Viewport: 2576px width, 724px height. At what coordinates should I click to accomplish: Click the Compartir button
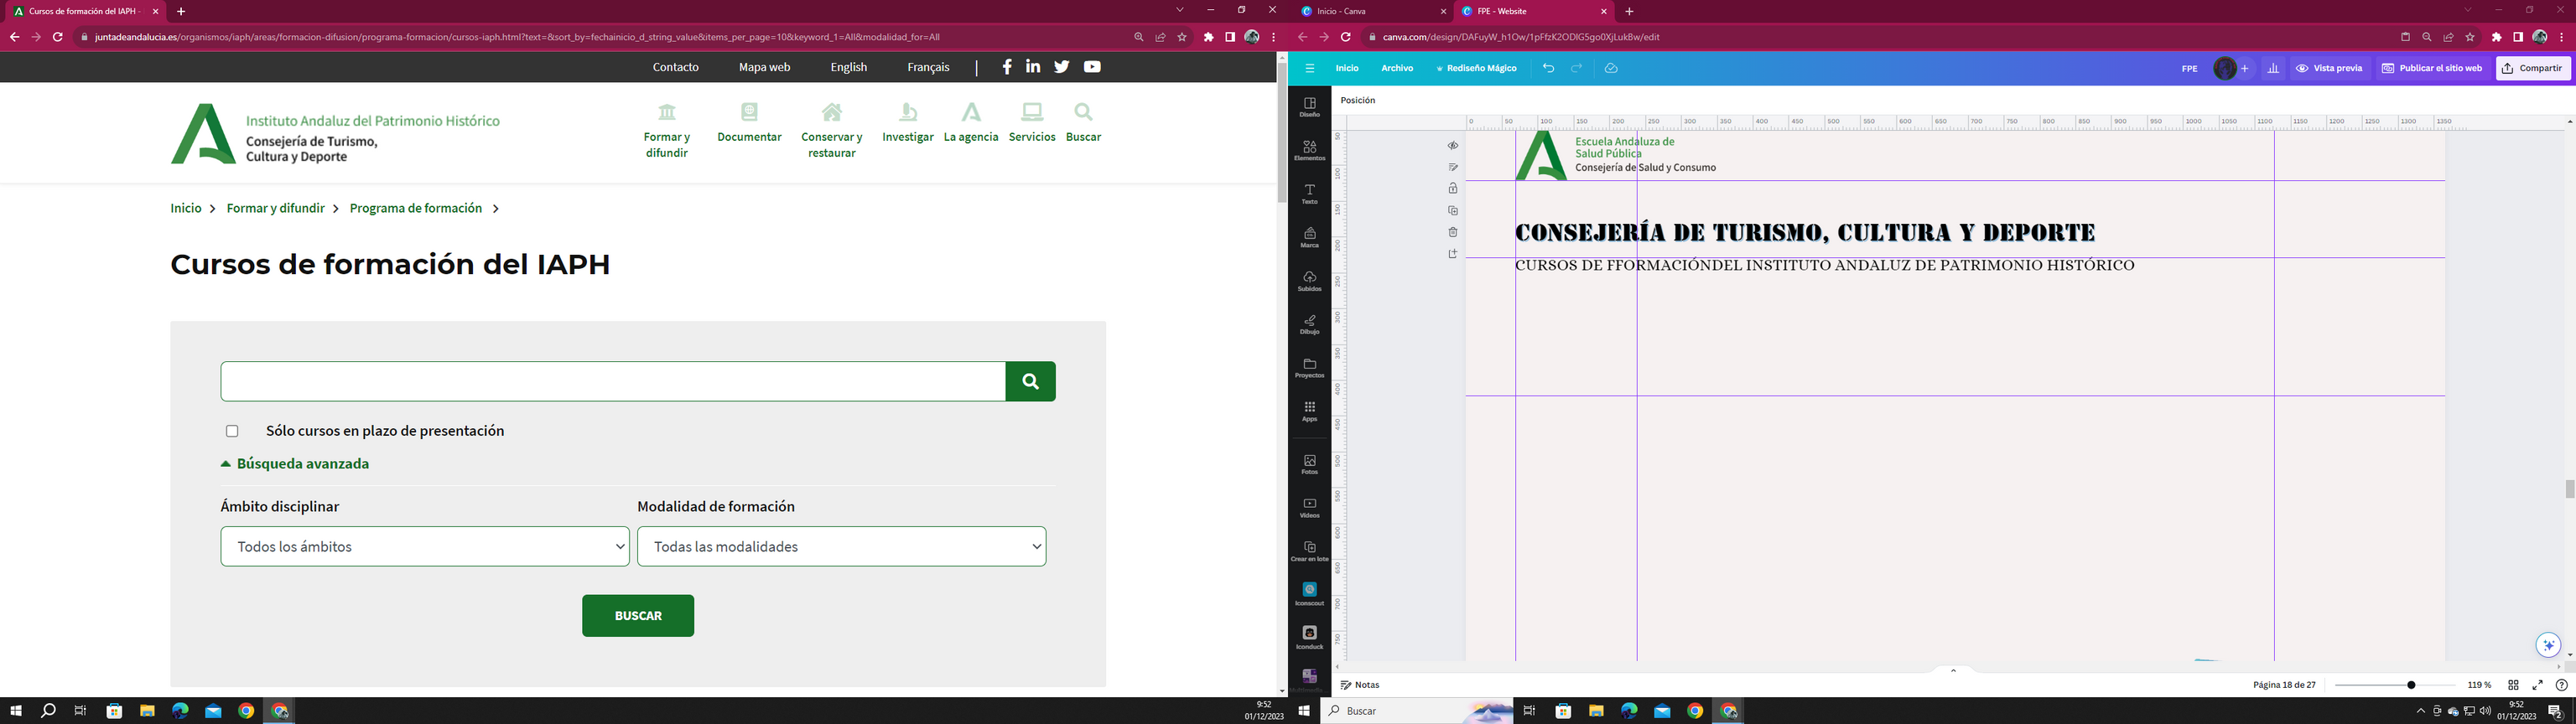coord(2532,68)
